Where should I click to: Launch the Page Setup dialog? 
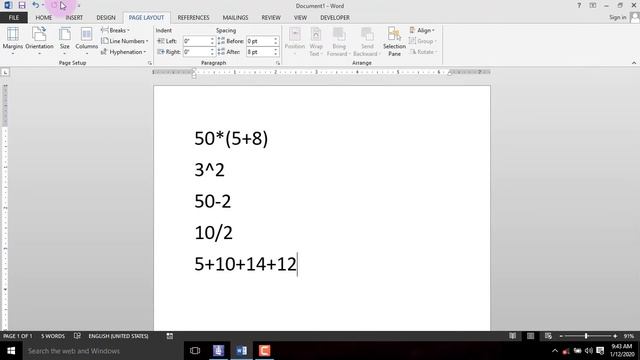click(150, 63)
